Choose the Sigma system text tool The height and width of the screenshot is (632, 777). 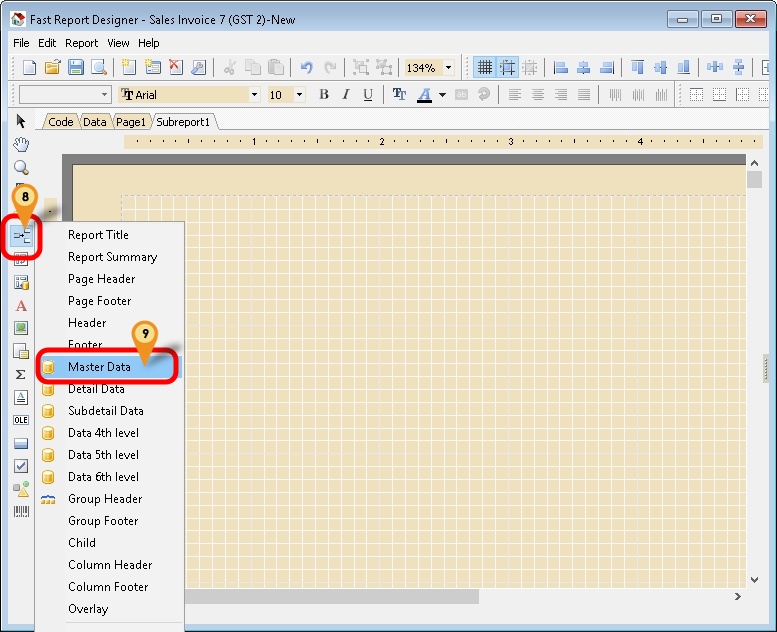click(21, 374)
